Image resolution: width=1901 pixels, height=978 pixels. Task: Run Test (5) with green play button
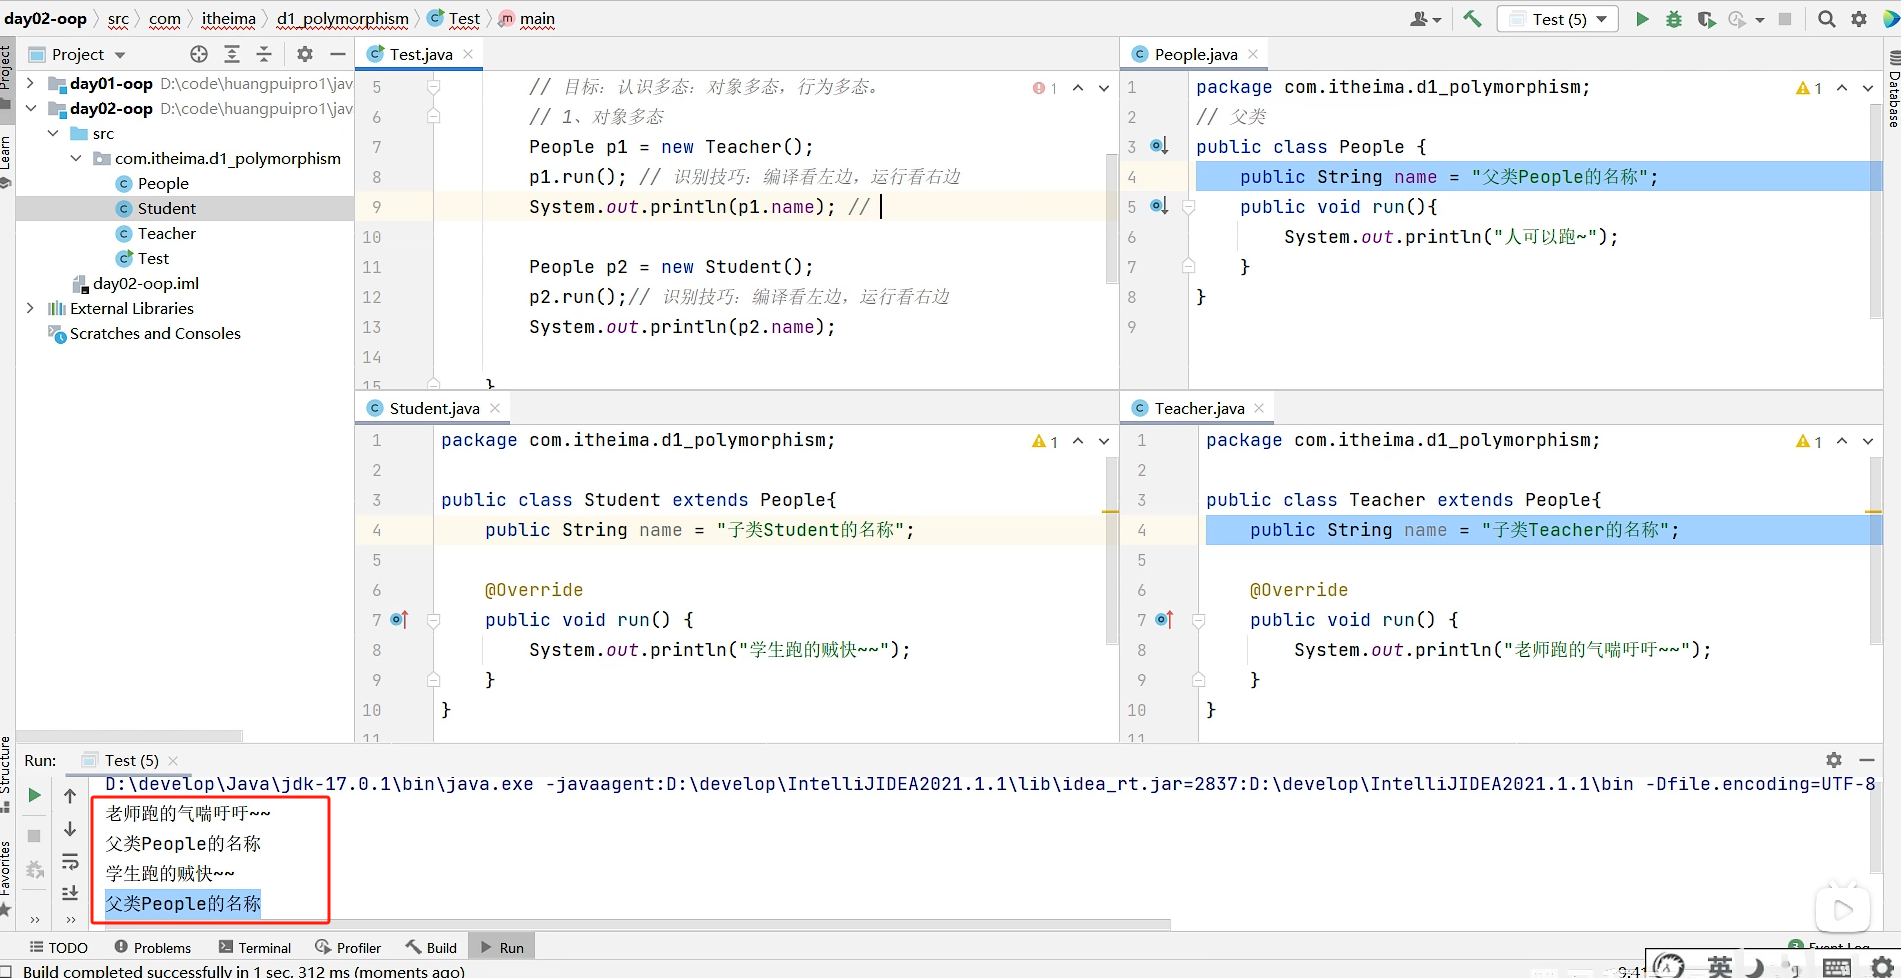tap(1642, 19)
